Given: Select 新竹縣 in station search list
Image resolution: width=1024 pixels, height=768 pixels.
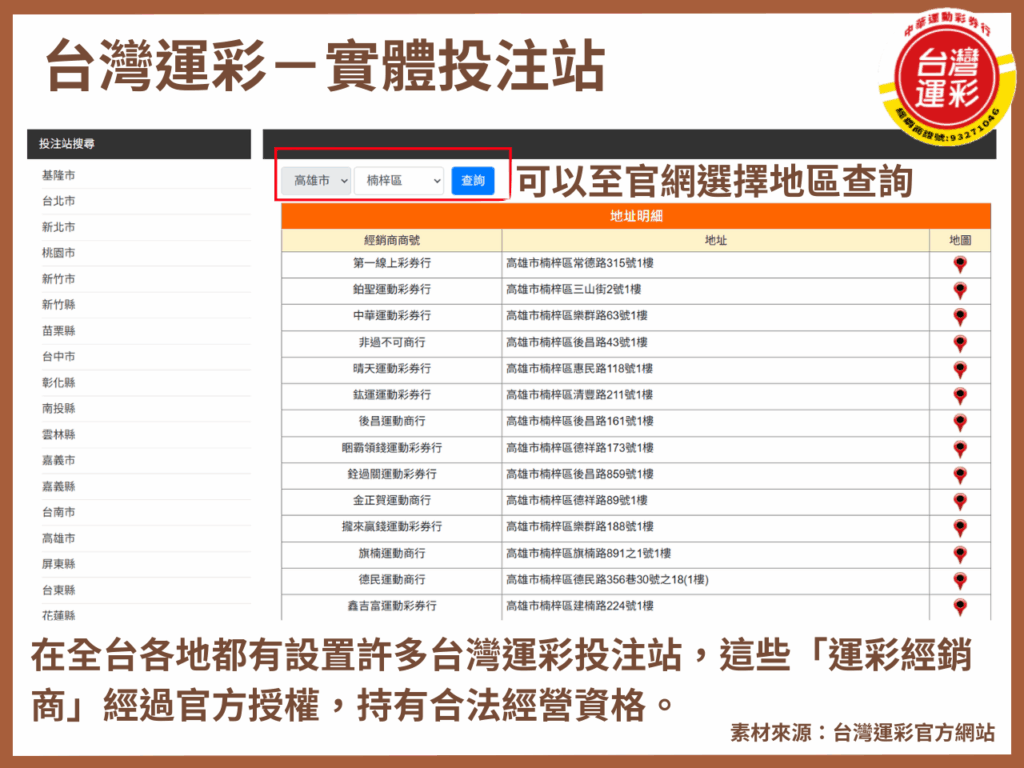Looking at the screenshot, I should tap(59, 304).
